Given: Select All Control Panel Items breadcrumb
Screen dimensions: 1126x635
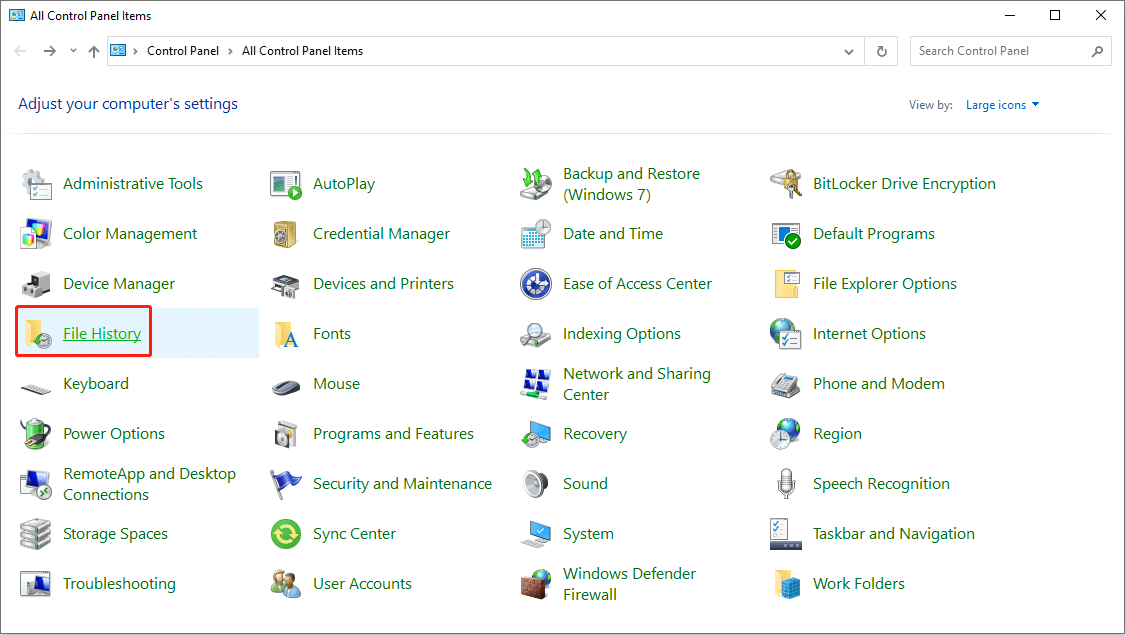Looking at the screenshot, I should tap(302, 51).
